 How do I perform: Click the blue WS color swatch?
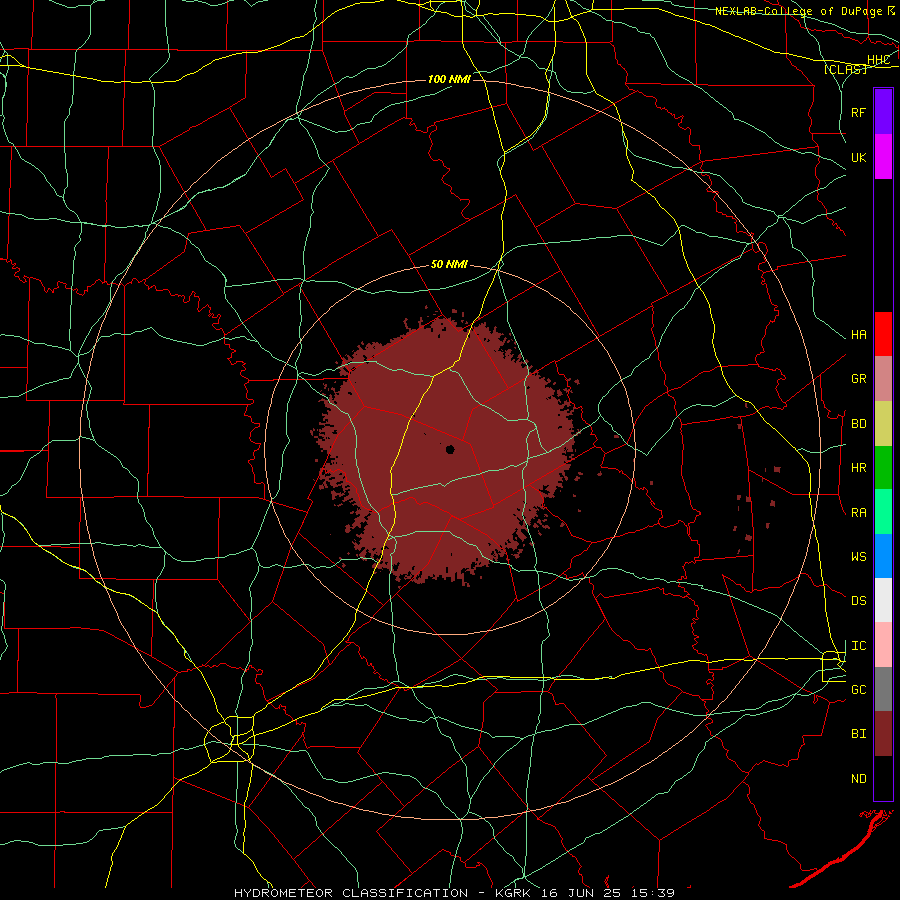coord(883,556)
